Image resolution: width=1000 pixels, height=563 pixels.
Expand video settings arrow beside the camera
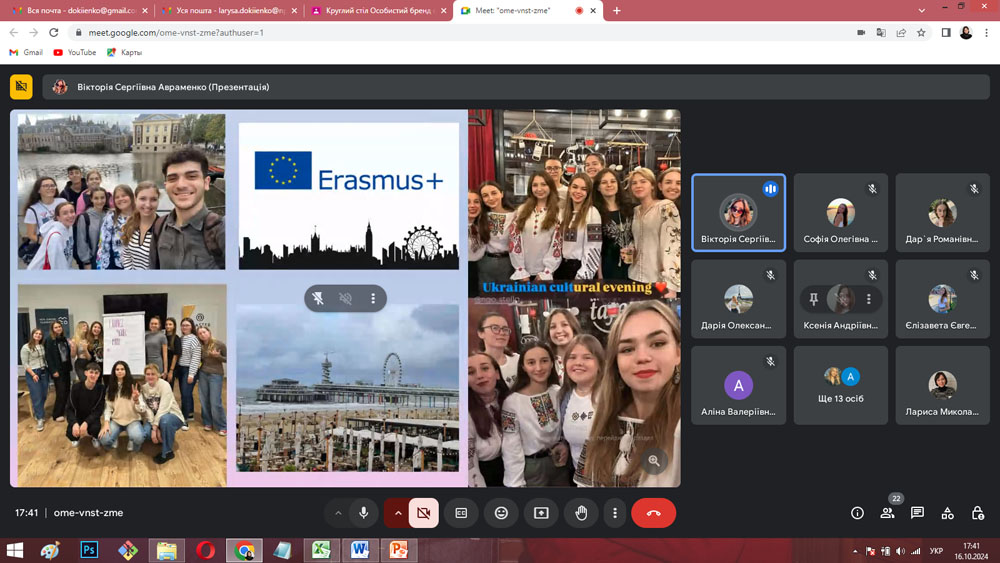(397, 513)
